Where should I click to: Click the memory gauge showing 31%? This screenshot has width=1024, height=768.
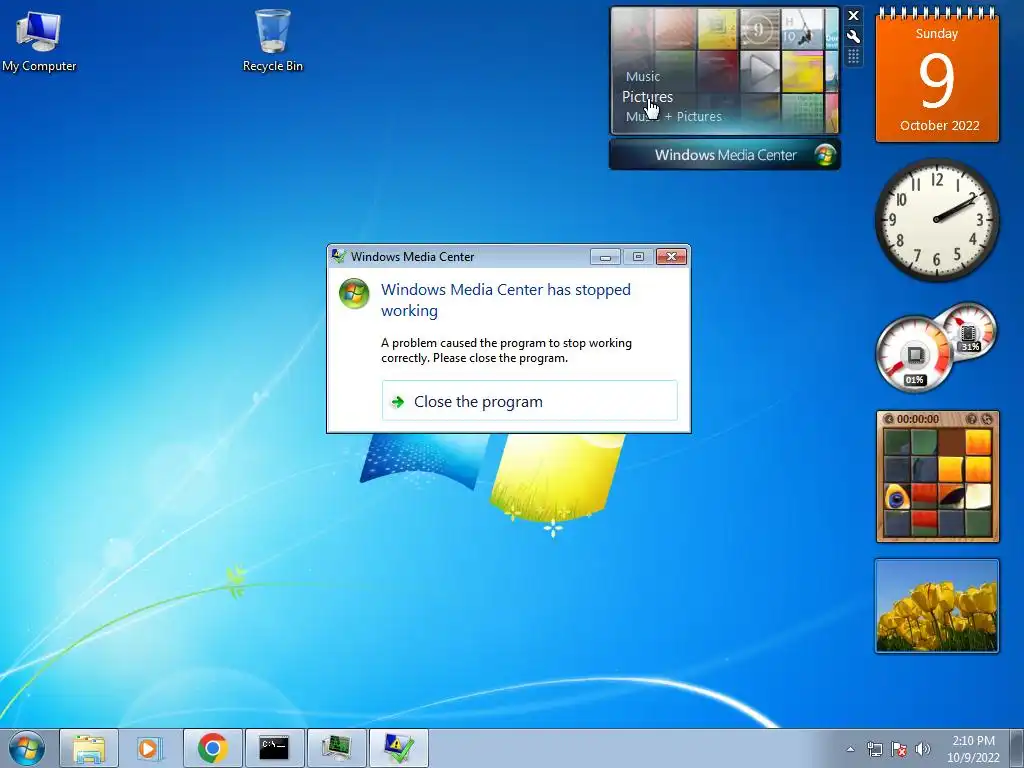[x=969, y=331]
